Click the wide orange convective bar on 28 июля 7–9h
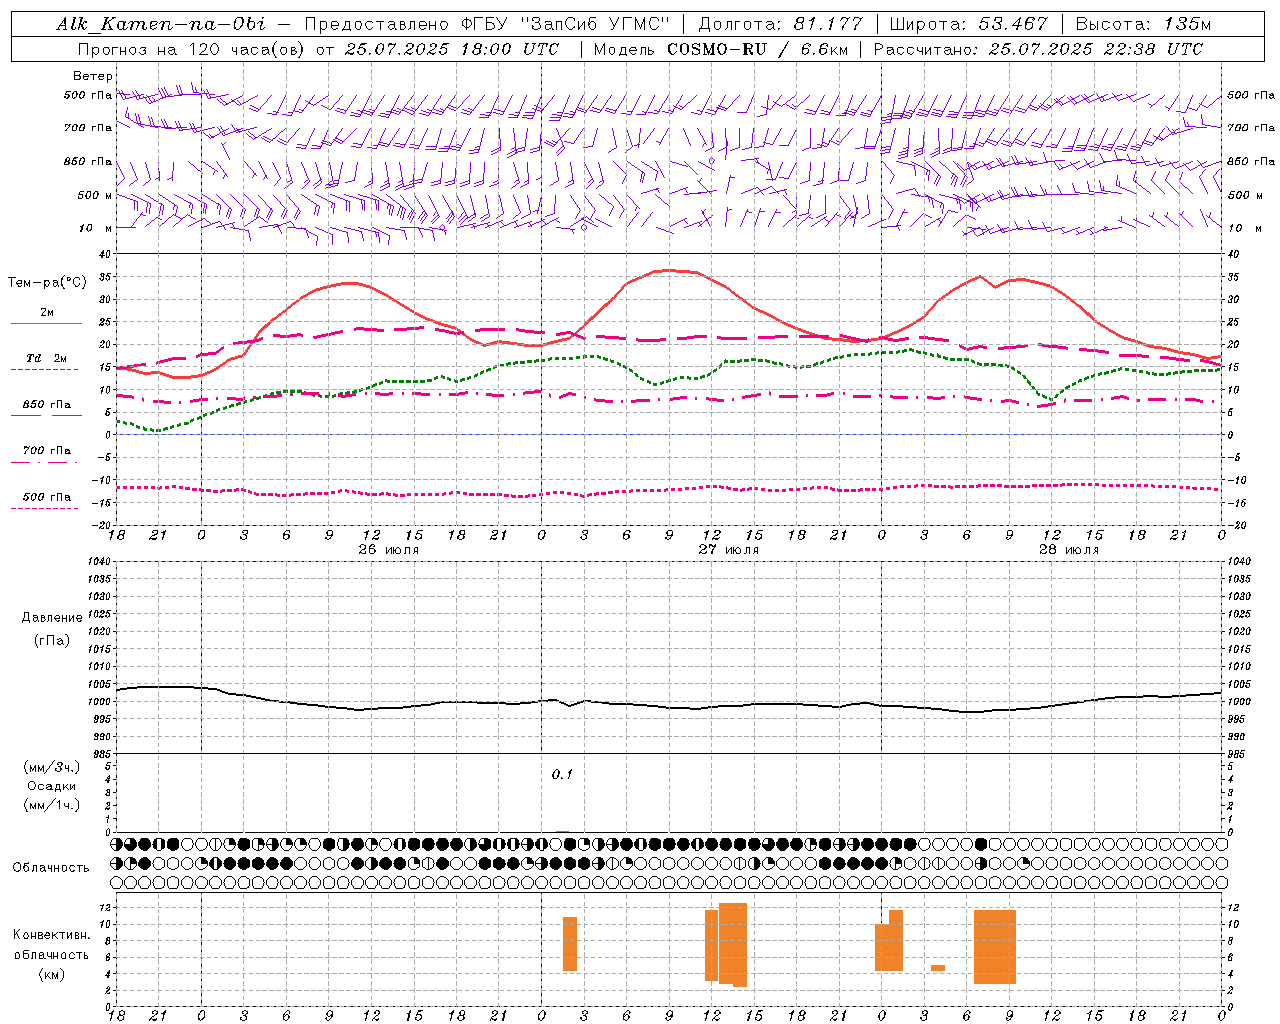Image resolution: width=1280 pixels, height=1024 pixels. (995, 947)
